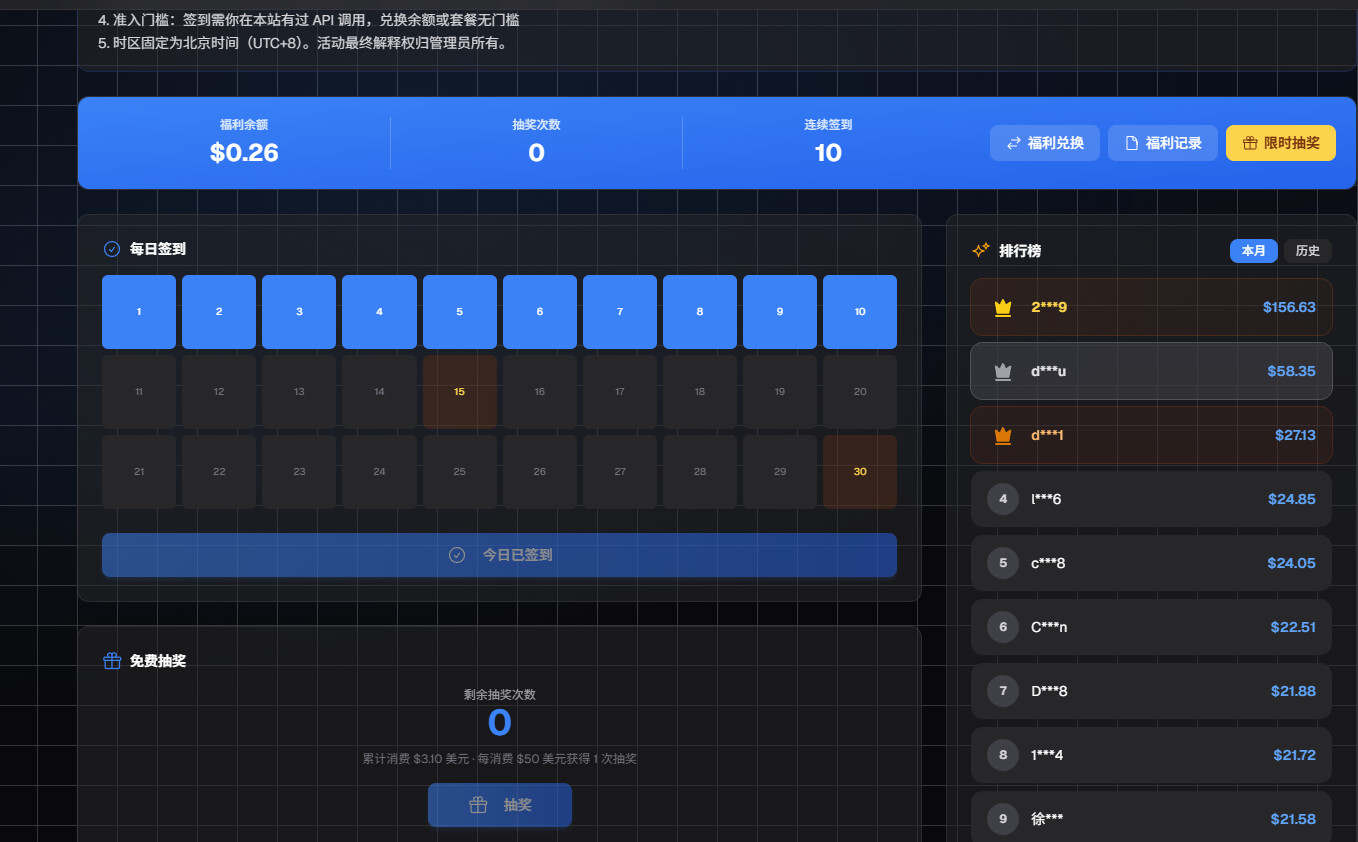
Task: Click the gift icon beside 免费抽奖 heading
Action: (112, 661)
